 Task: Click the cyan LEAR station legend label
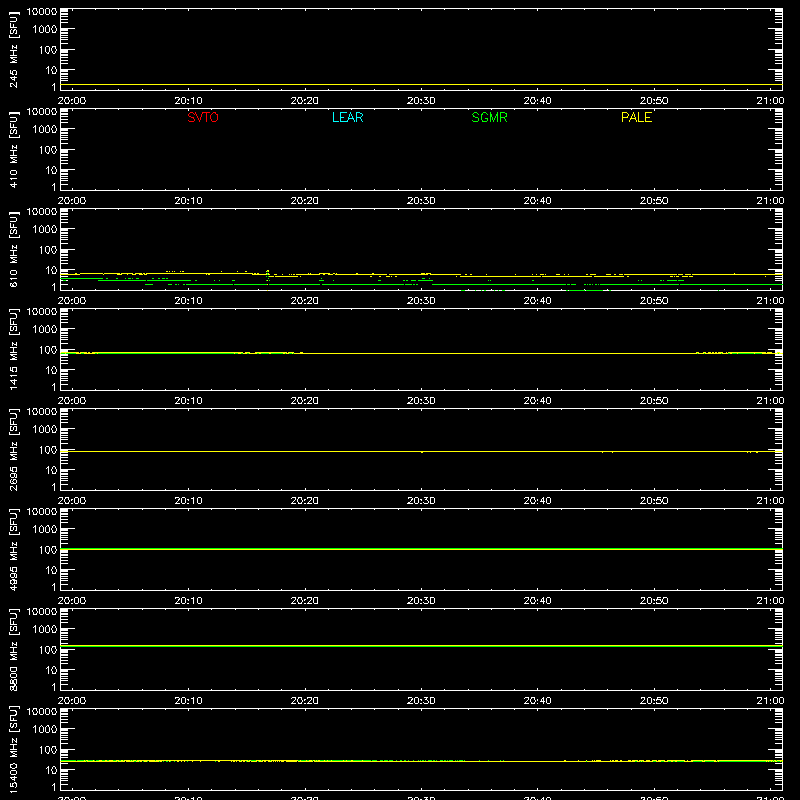pos(347,117)
